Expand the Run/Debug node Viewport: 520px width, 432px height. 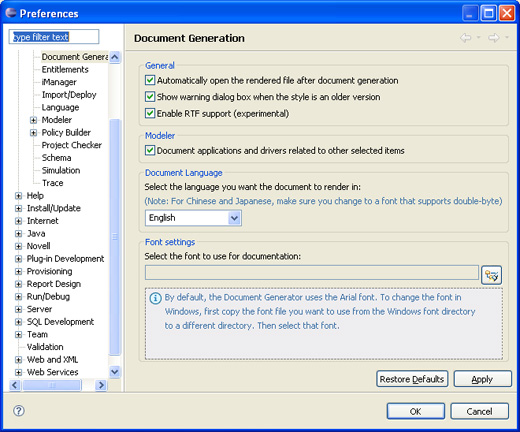click(x=19, y=297)
